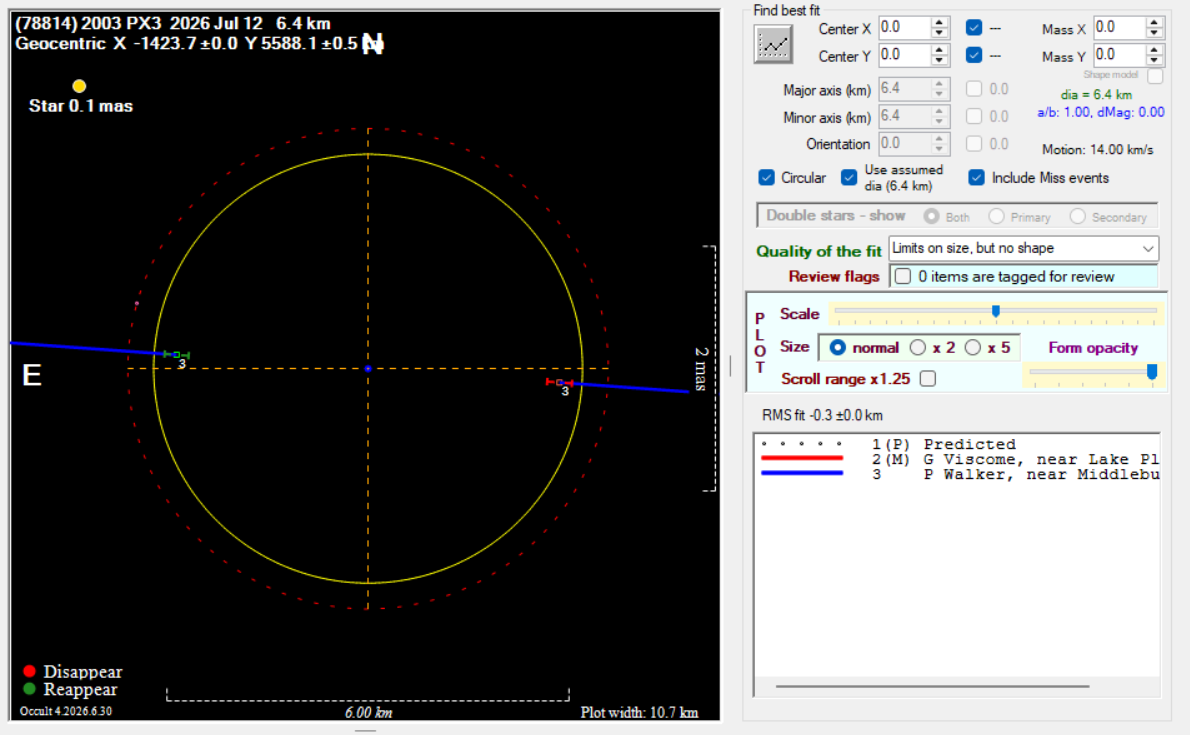
Task: Click the Find best fit graph icon button
Action: pos(773,44)
